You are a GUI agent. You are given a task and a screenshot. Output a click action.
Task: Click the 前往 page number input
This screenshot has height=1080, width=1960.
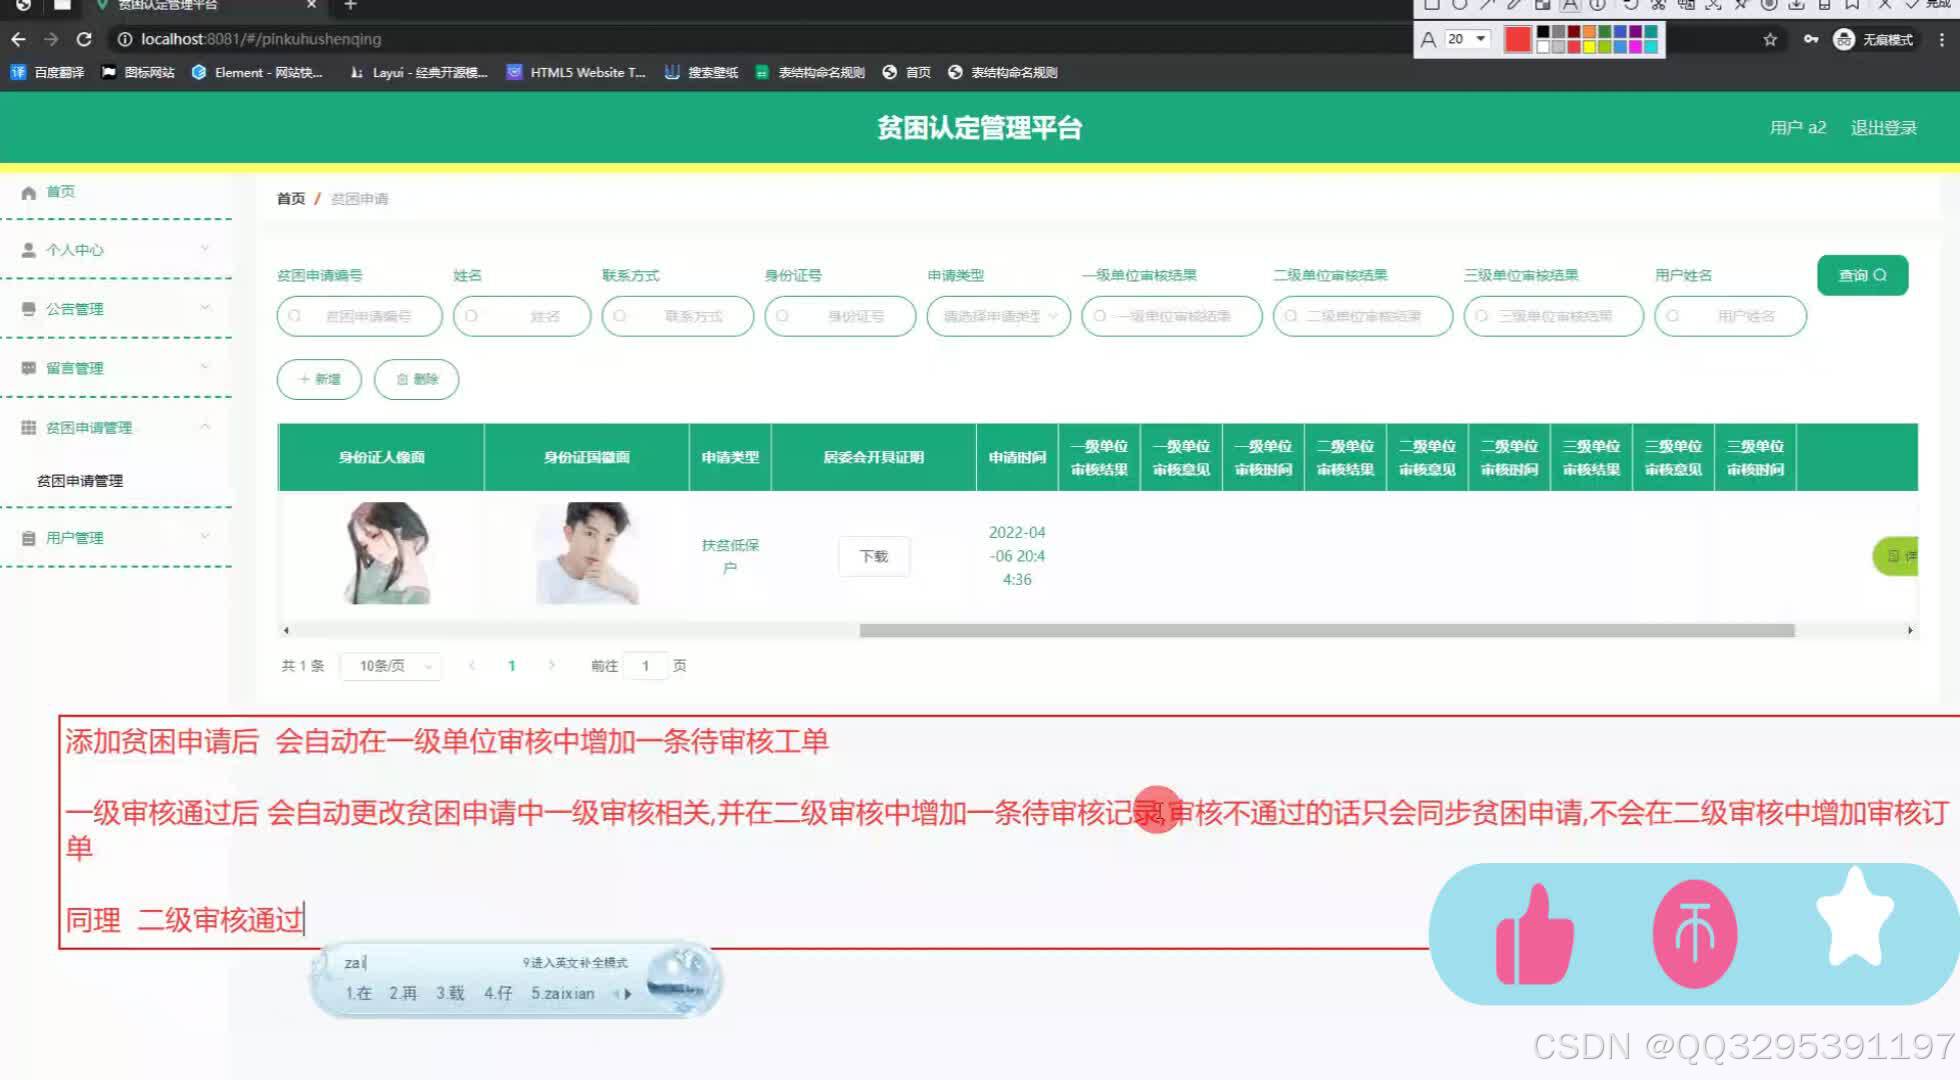pos(645,666)
